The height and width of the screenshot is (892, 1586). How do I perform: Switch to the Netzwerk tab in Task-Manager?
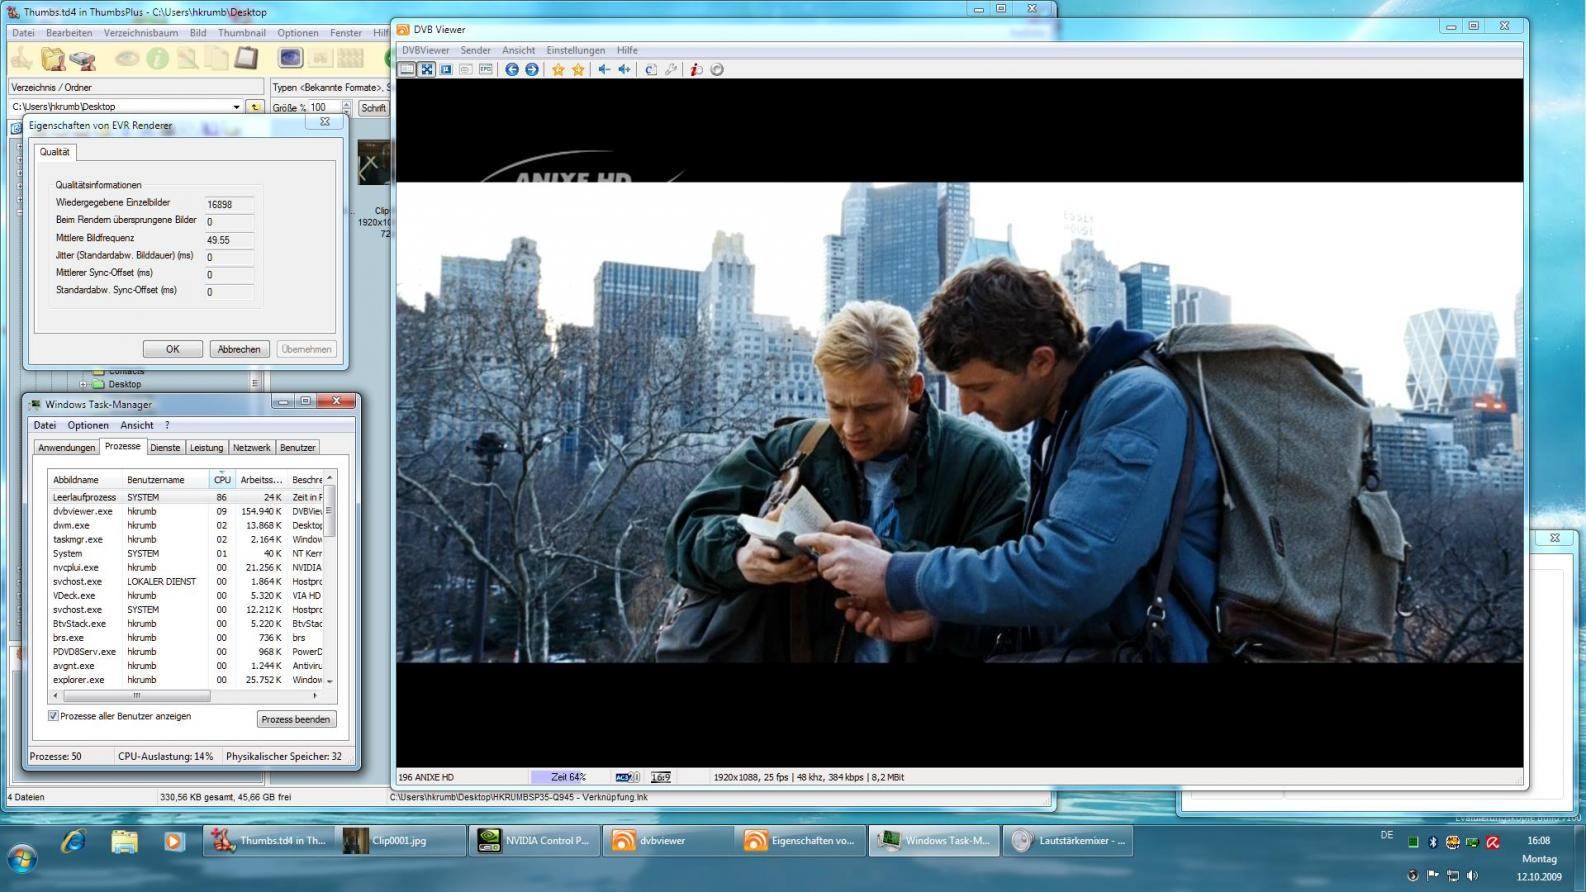(x=251, y=448)
